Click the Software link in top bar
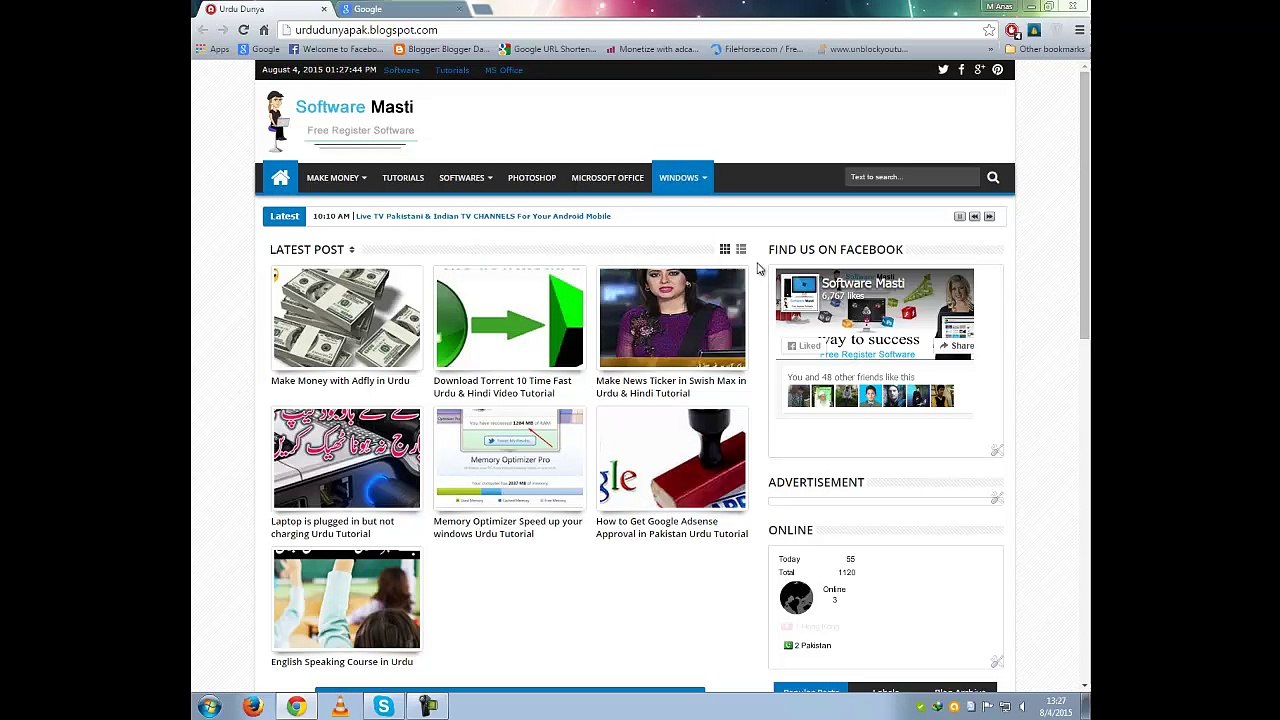 tap(401, 70)
